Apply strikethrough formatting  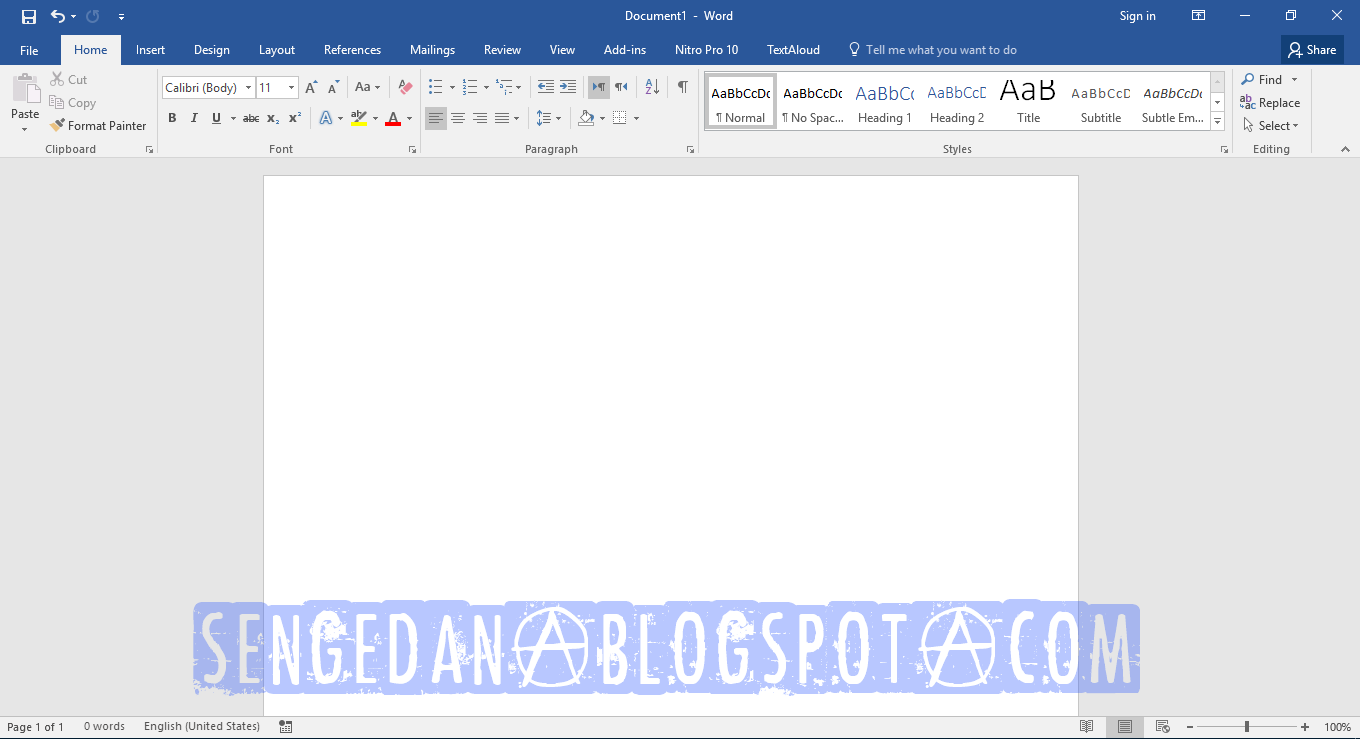pos(251,118)
